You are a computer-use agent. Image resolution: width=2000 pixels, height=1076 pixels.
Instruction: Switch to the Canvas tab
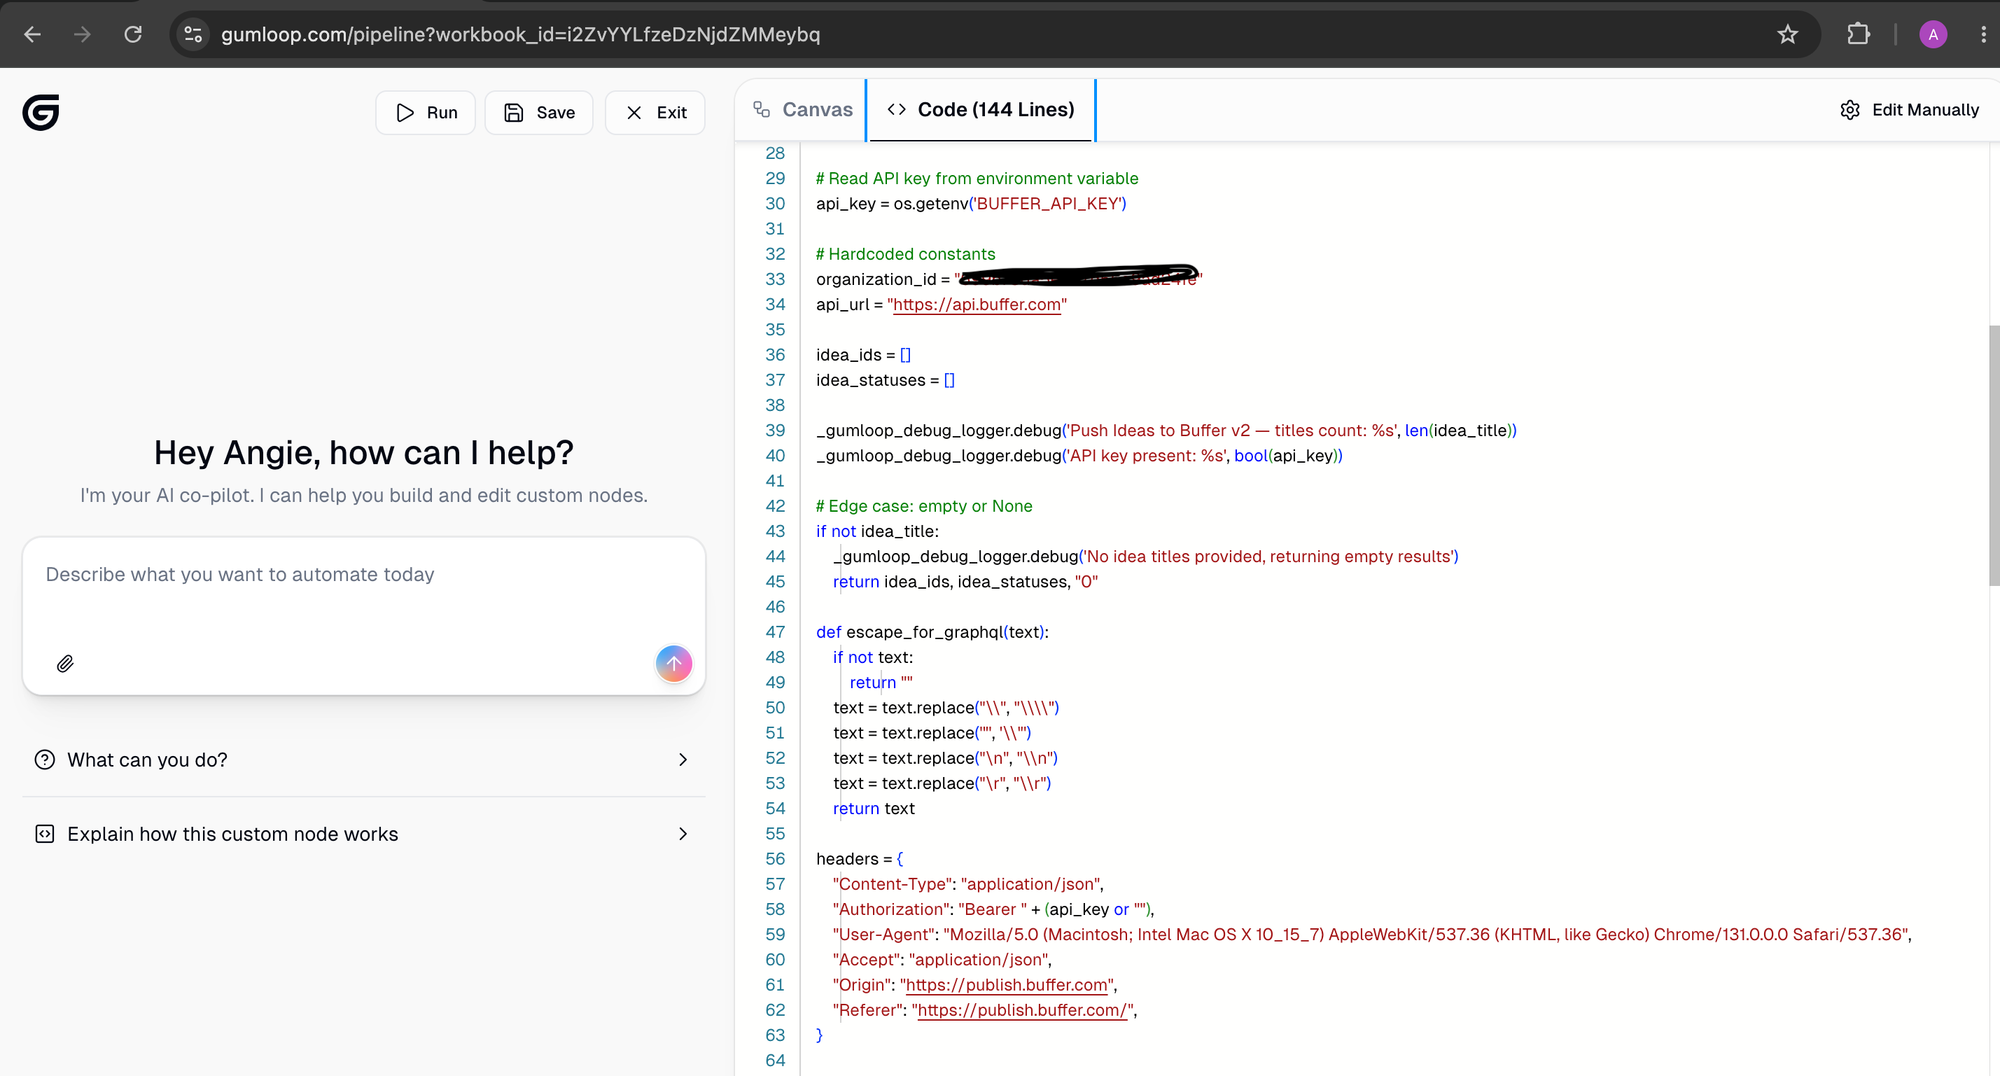[x=803, y=110]
